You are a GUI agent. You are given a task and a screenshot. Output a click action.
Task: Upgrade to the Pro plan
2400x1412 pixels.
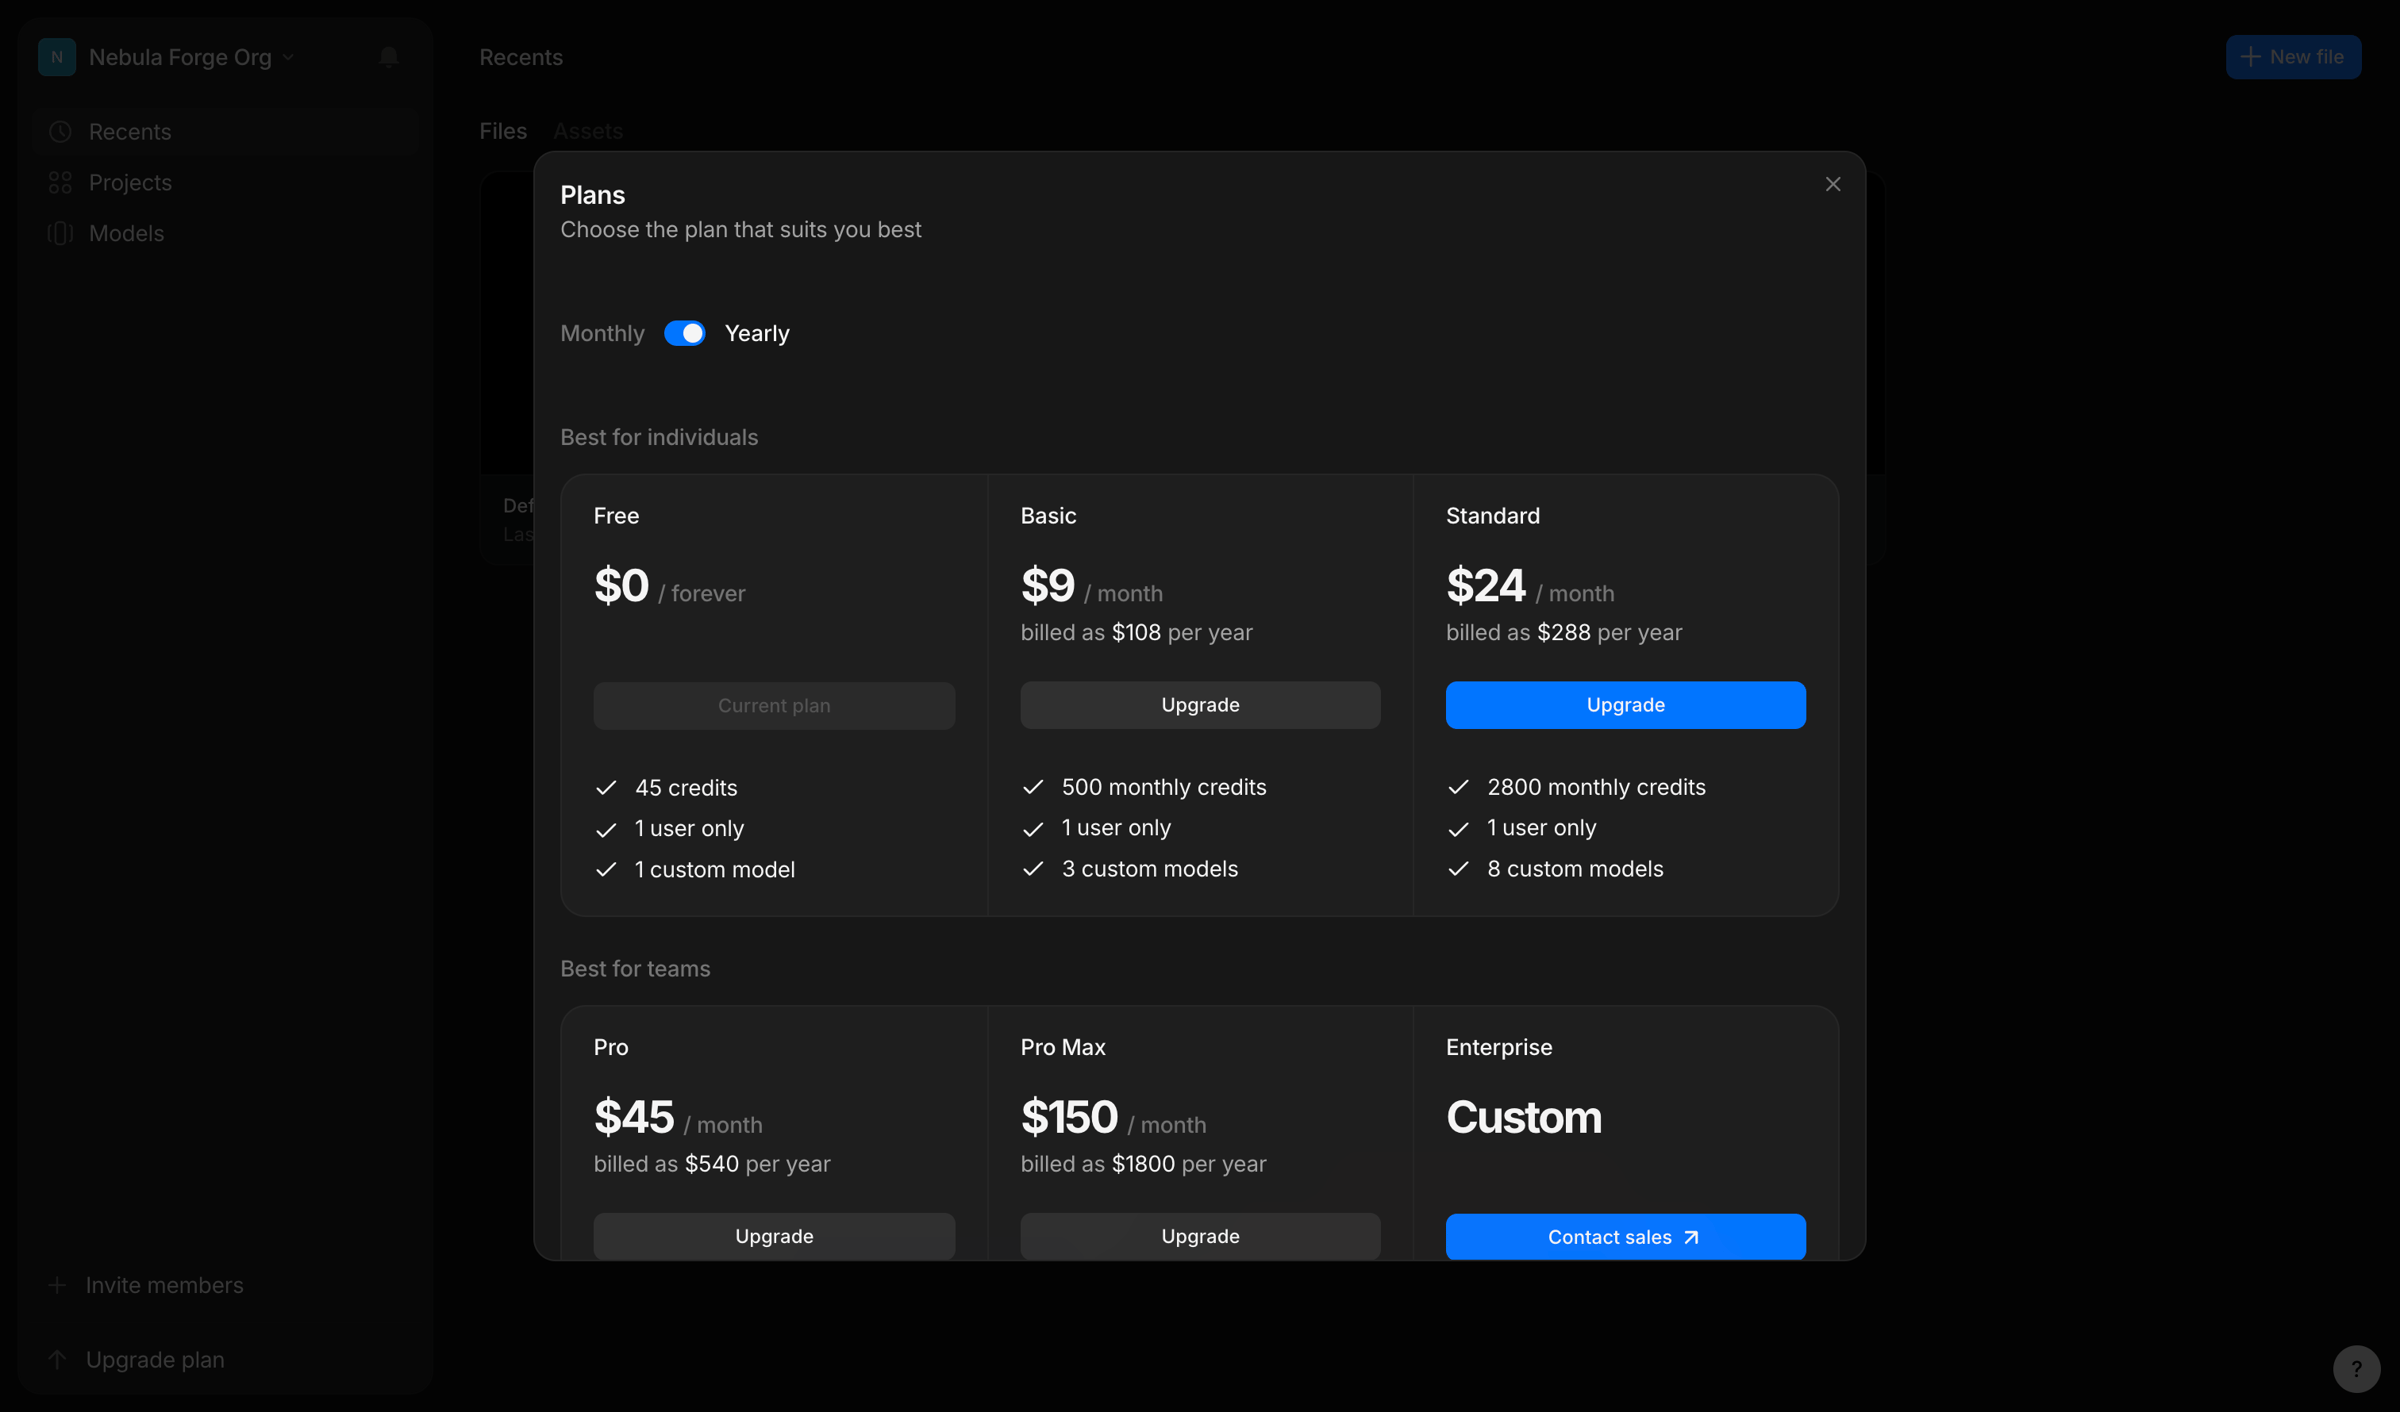(774, 1236)
